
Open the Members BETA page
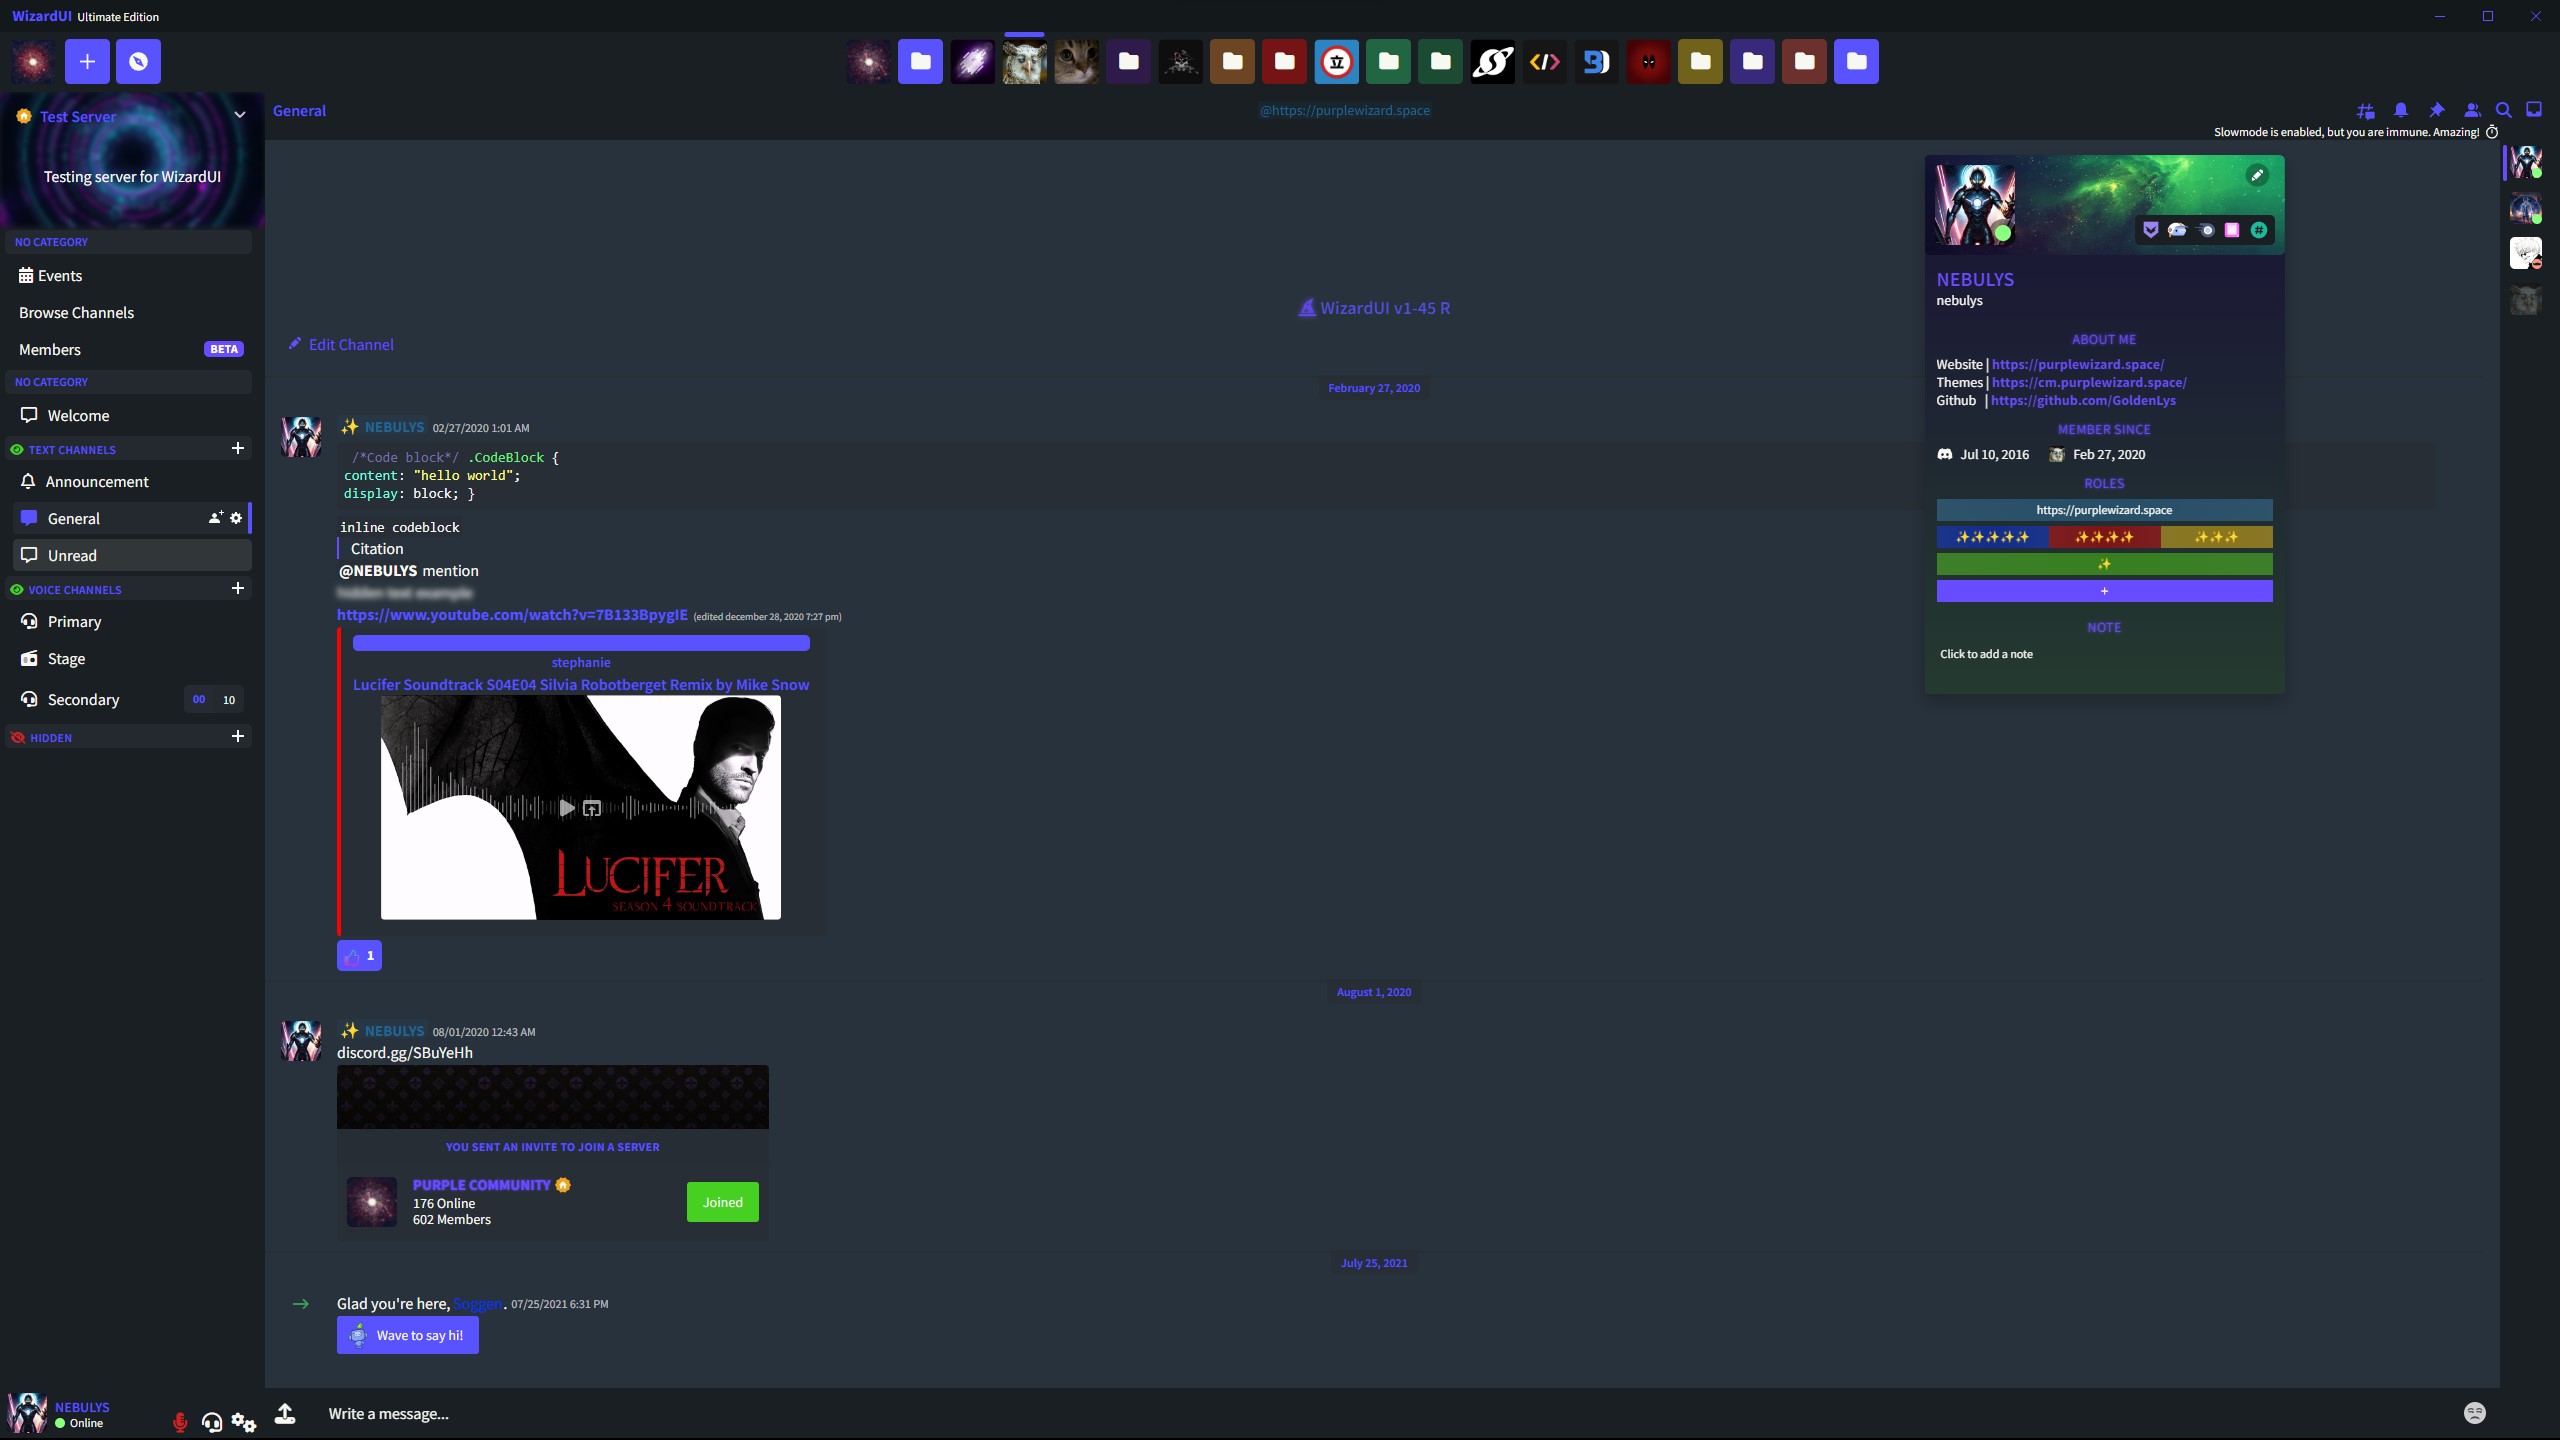(x=130, y=350)
